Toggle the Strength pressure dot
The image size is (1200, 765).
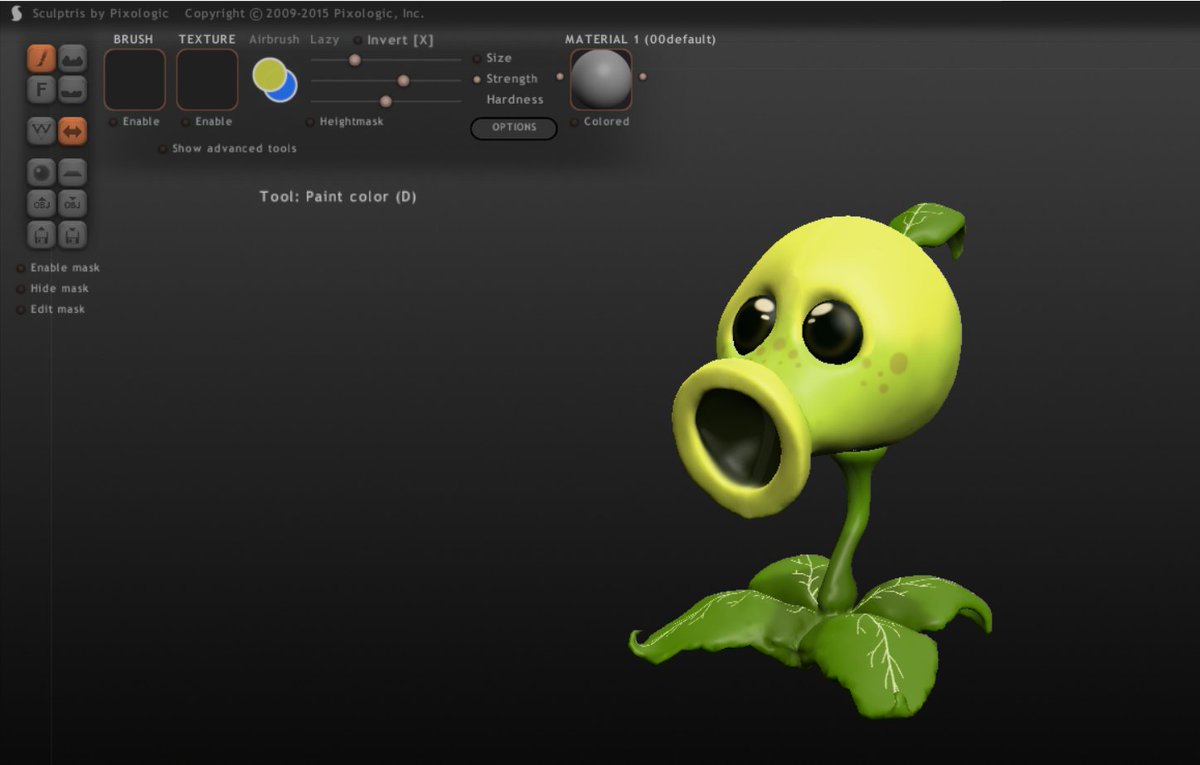point(477,79)
